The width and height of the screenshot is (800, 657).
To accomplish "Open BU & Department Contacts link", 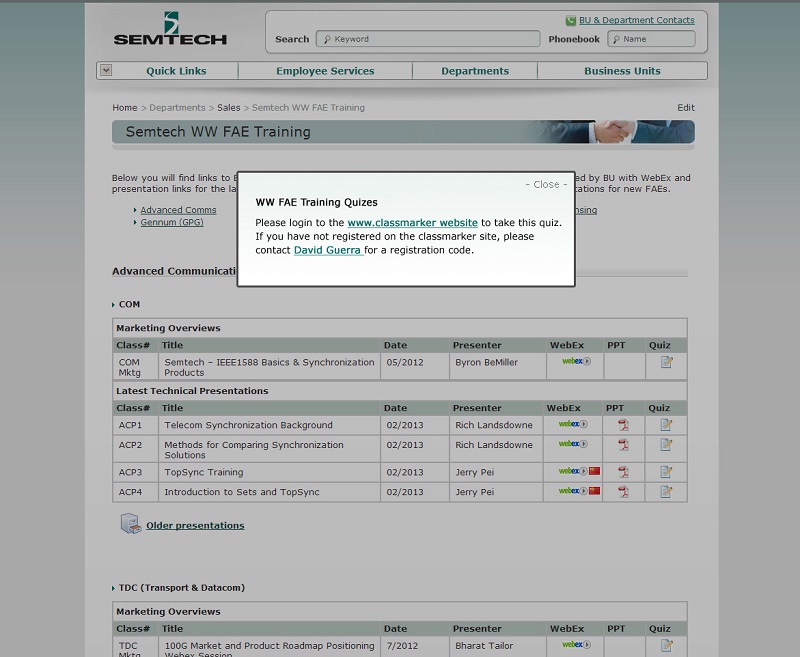I will click(x=637, y=20).
